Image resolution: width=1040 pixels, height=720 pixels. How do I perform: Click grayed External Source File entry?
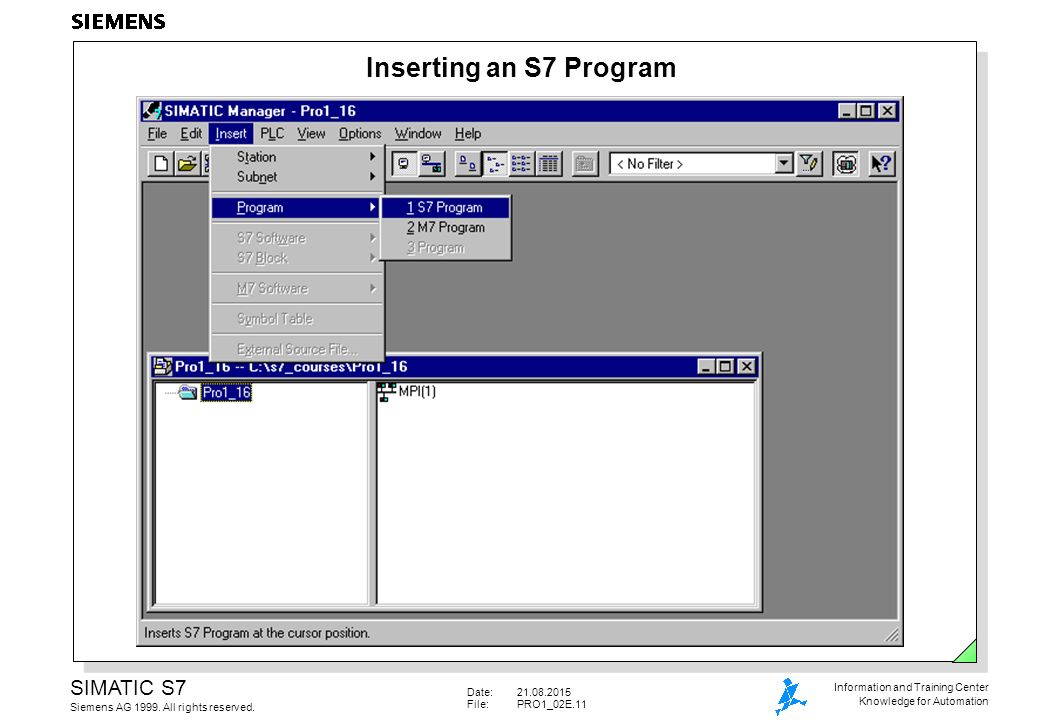click(x=296, y=349)
